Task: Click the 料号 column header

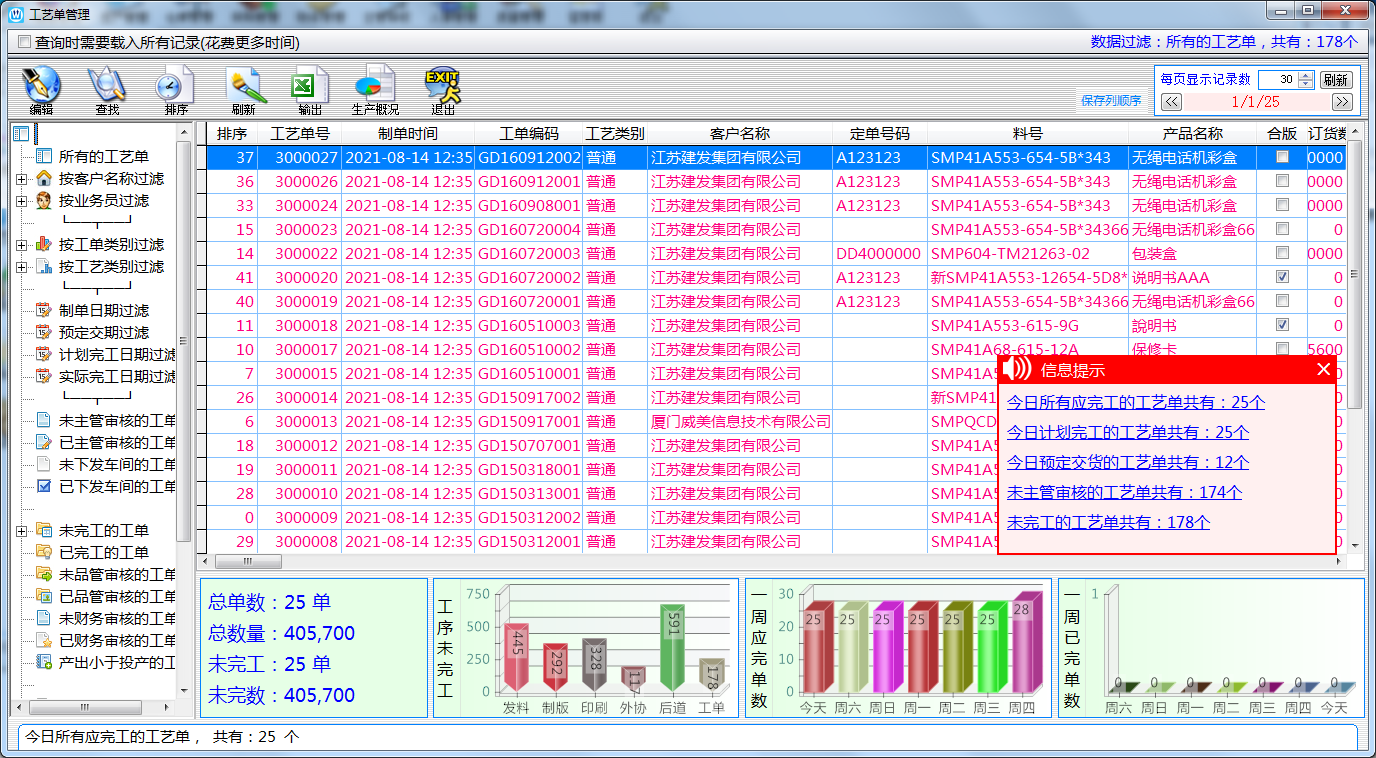Action: (x=1028, y=133)
